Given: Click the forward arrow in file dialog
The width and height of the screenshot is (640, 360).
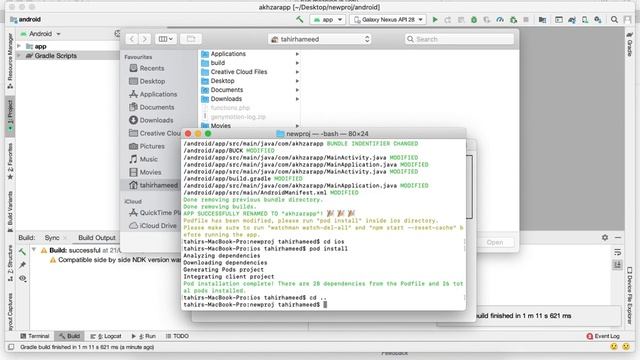Looking at the screenshot, I should click(144, 39).
